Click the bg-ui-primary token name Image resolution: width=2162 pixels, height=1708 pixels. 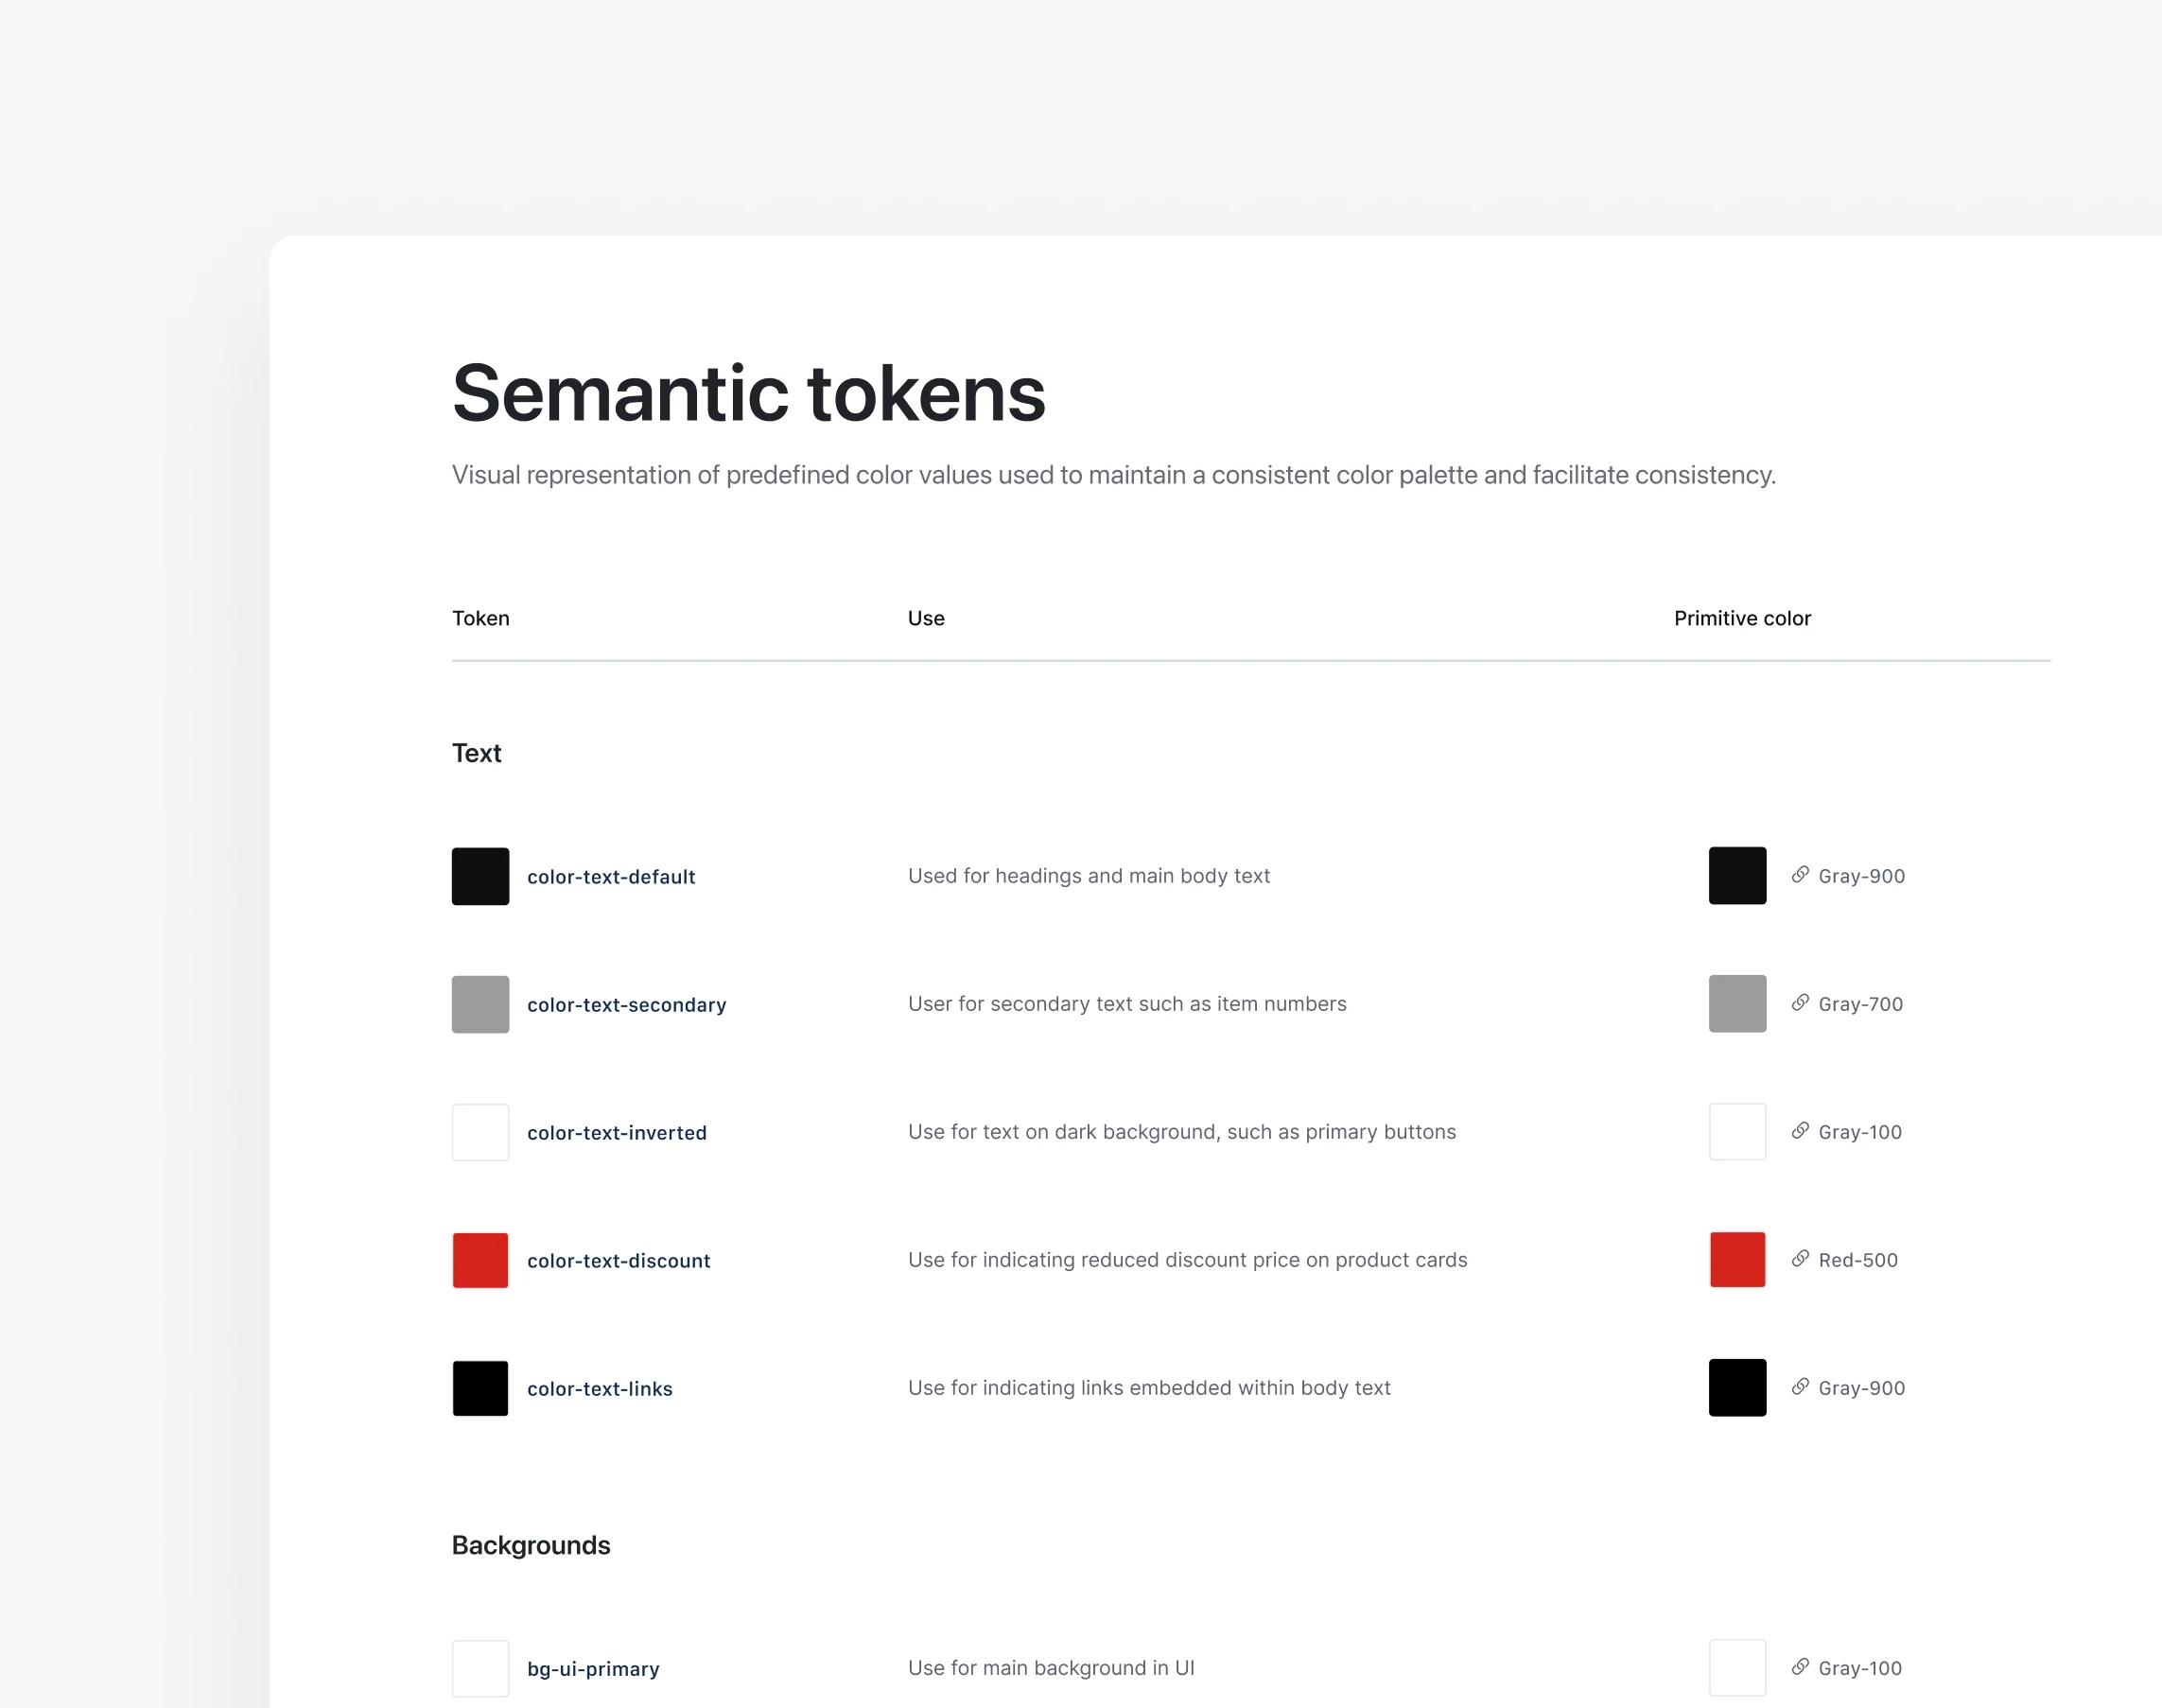point(593,1669)
